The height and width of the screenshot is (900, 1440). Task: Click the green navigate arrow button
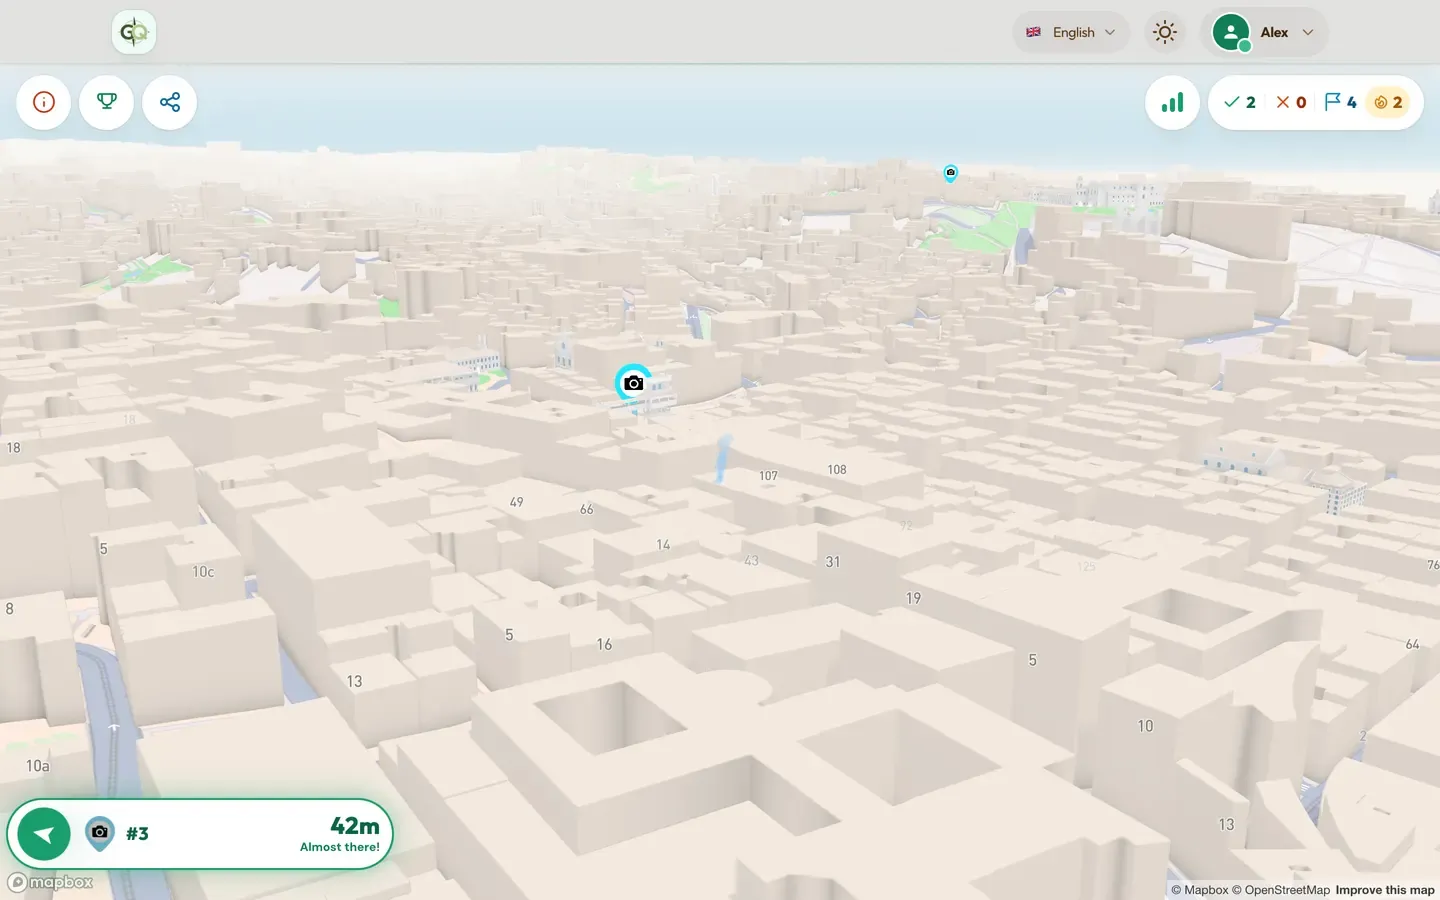coord(44,834)
